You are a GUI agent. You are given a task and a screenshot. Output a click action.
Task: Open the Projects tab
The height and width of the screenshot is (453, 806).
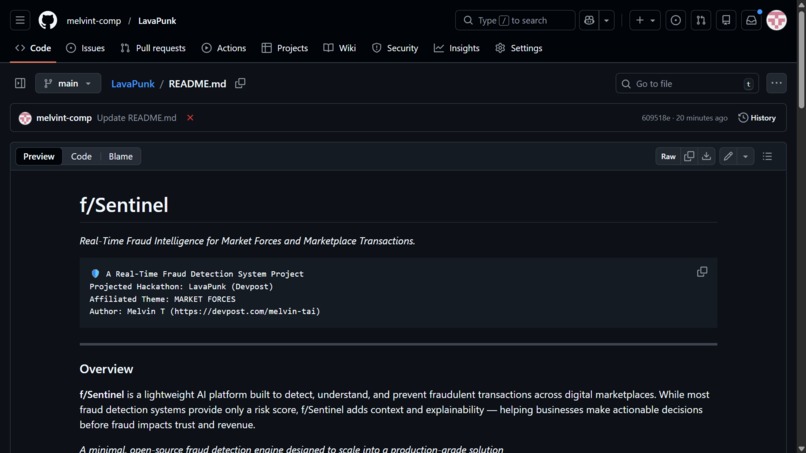click(x=285, y=48)
